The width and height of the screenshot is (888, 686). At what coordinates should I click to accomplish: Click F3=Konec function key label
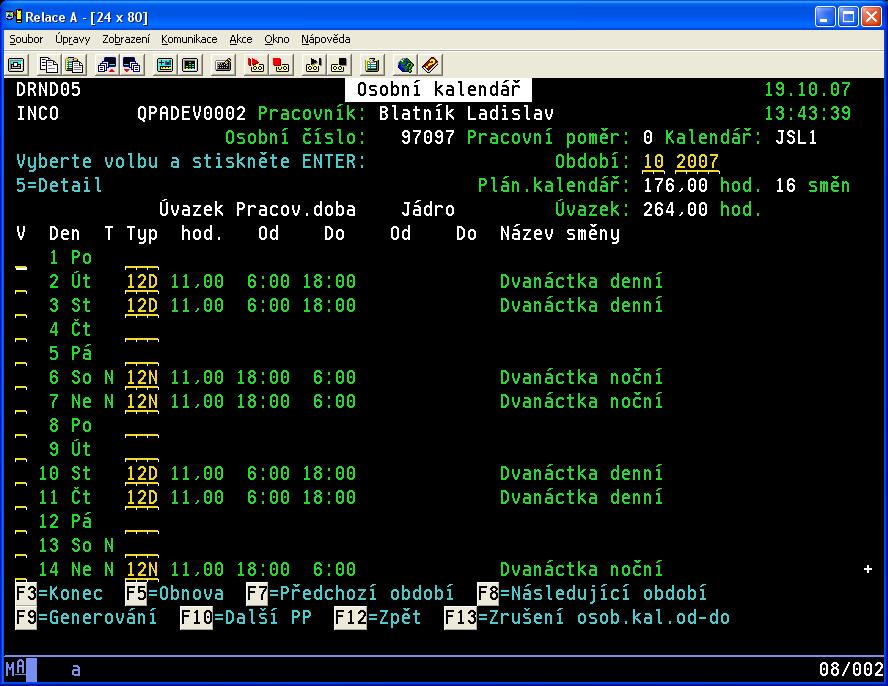pyautogui.click(x=59, y=594)
